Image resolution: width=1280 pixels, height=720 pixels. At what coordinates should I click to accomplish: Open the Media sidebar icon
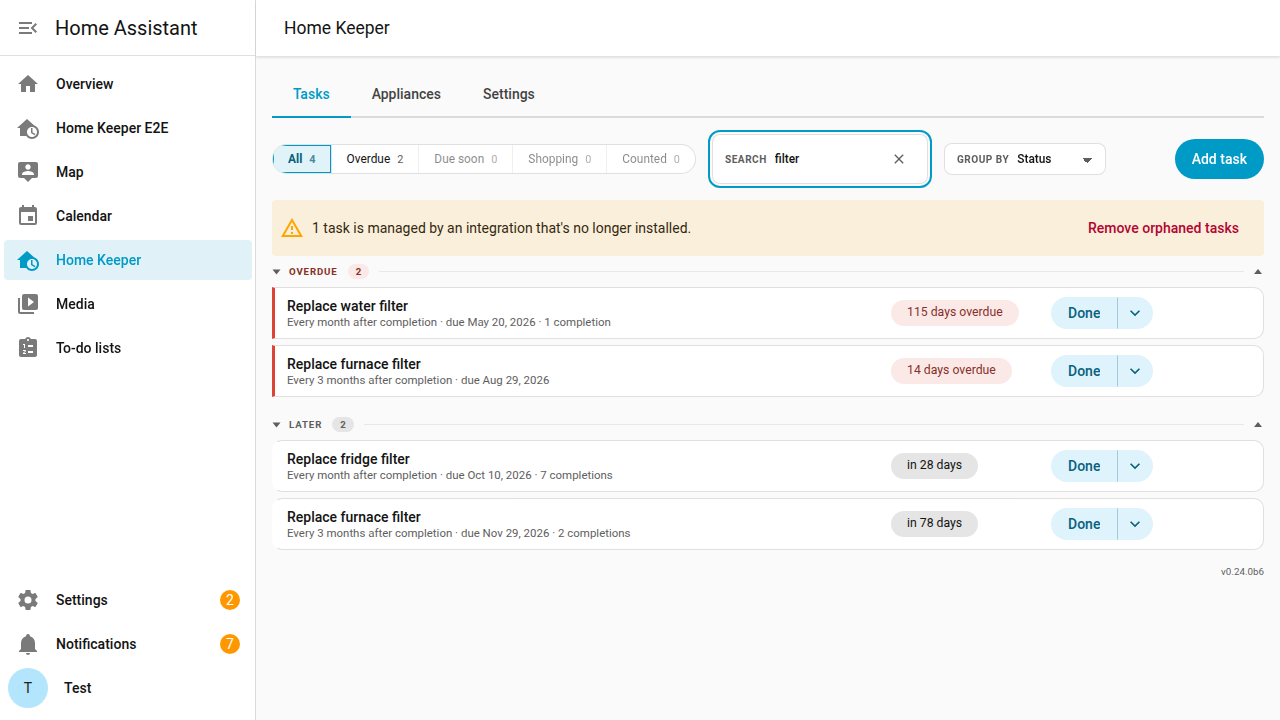(x=28, y=304)
